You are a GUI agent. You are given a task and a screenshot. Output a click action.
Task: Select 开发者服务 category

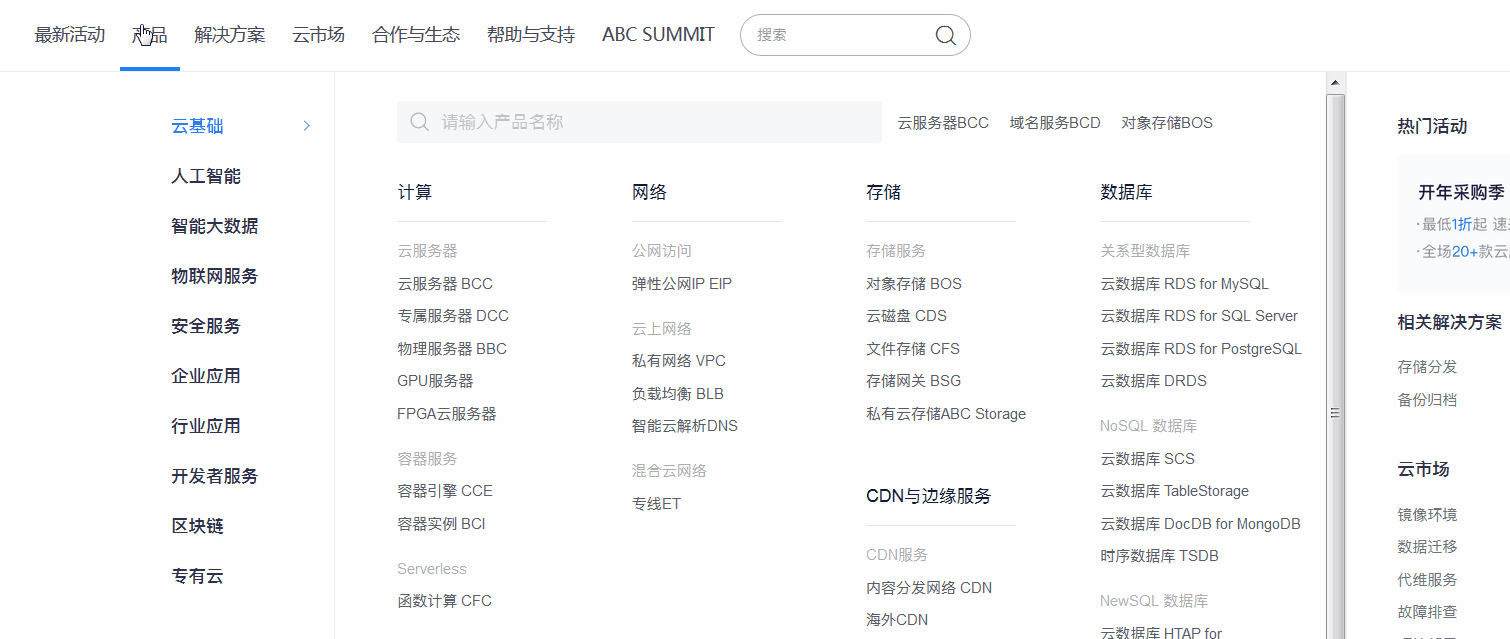point(215,476)
